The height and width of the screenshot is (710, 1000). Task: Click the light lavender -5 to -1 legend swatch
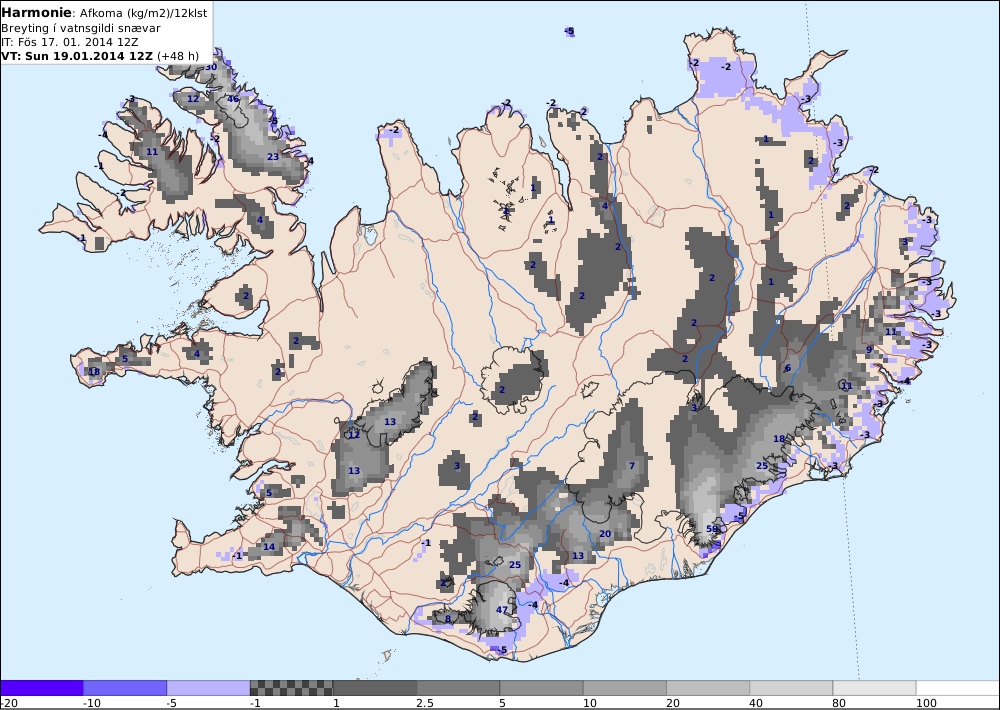pyautogui.click(x=209, y=688)
